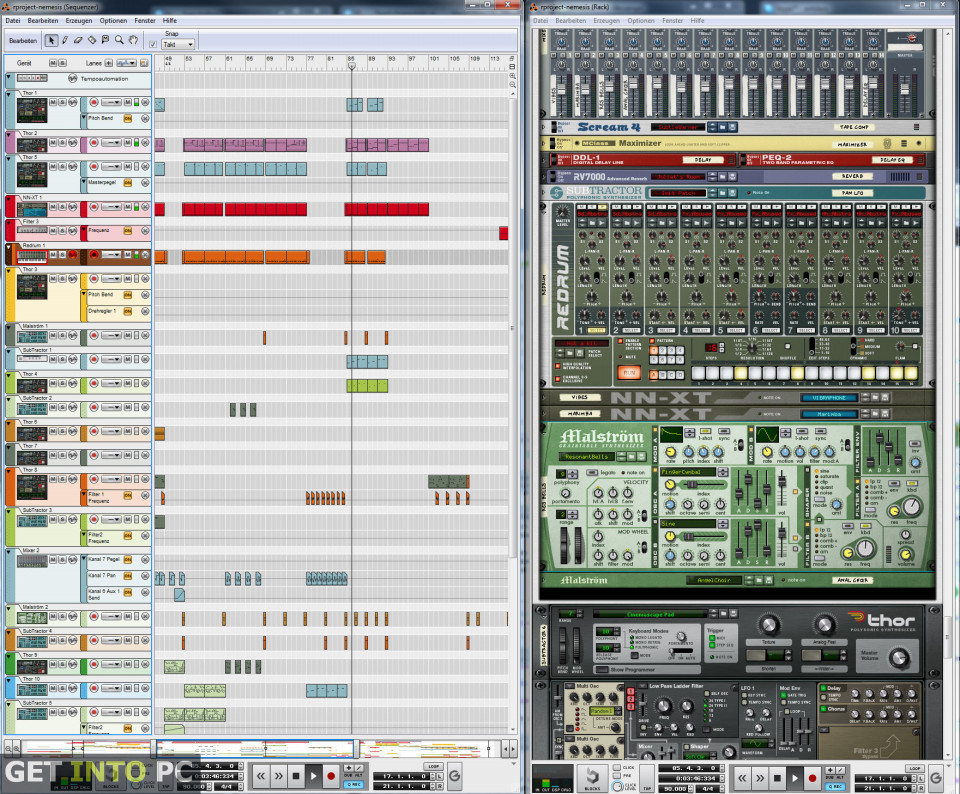Screen dimensions: 960x794
Task: Click the Dub plus icon in Rack transport
Action: click(830, 771)
